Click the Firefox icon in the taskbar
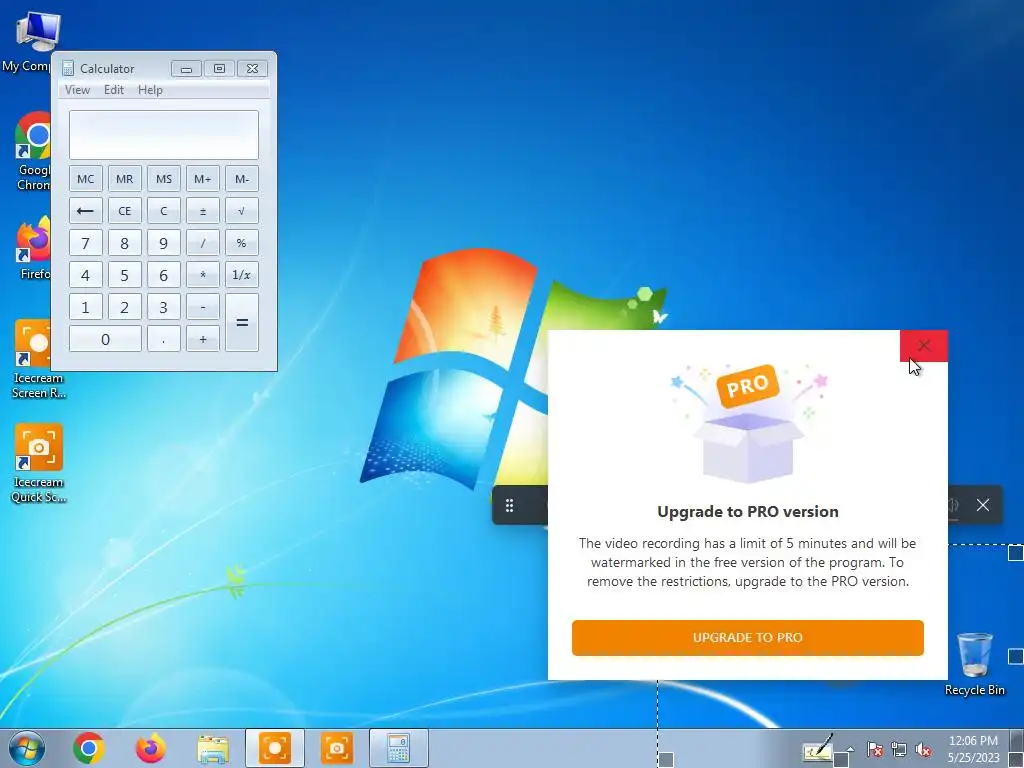Viewport: 1024px width, 768px height. pyautogui.click(x=150, y=748)
